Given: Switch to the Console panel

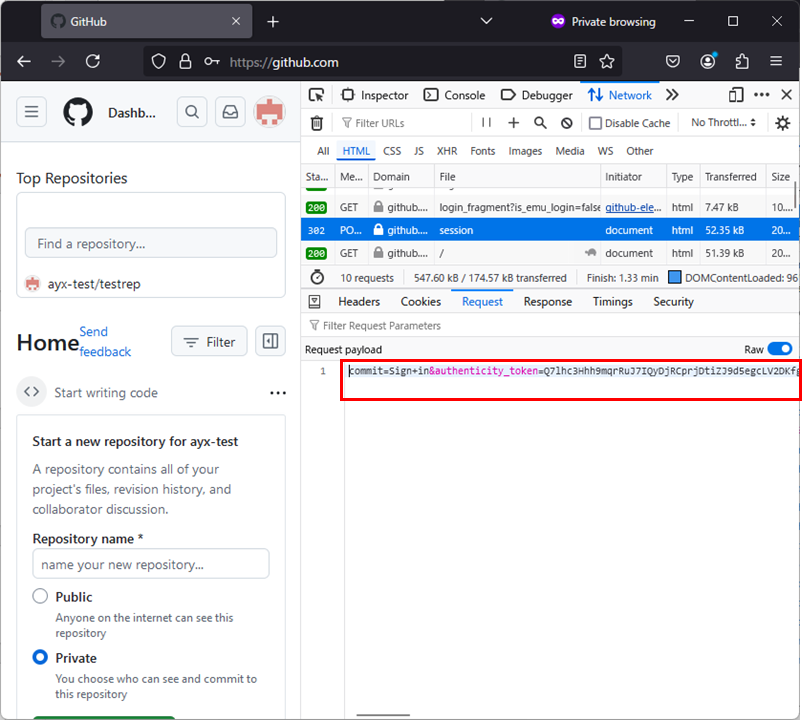Looking at the screenshot, I should click(454, 95).
